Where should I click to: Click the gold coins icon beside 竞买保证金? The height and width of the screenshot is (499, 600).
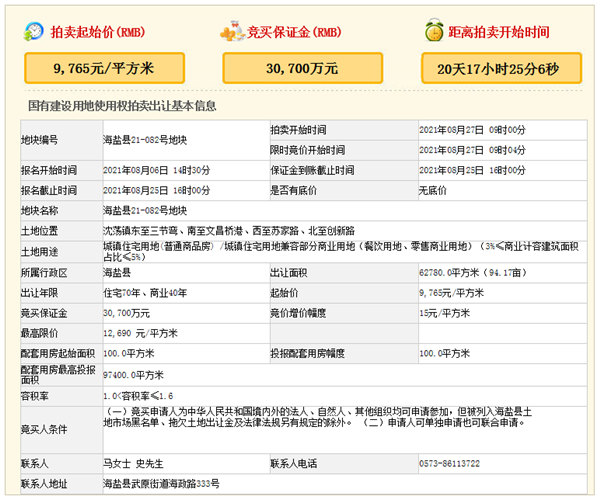232,32
